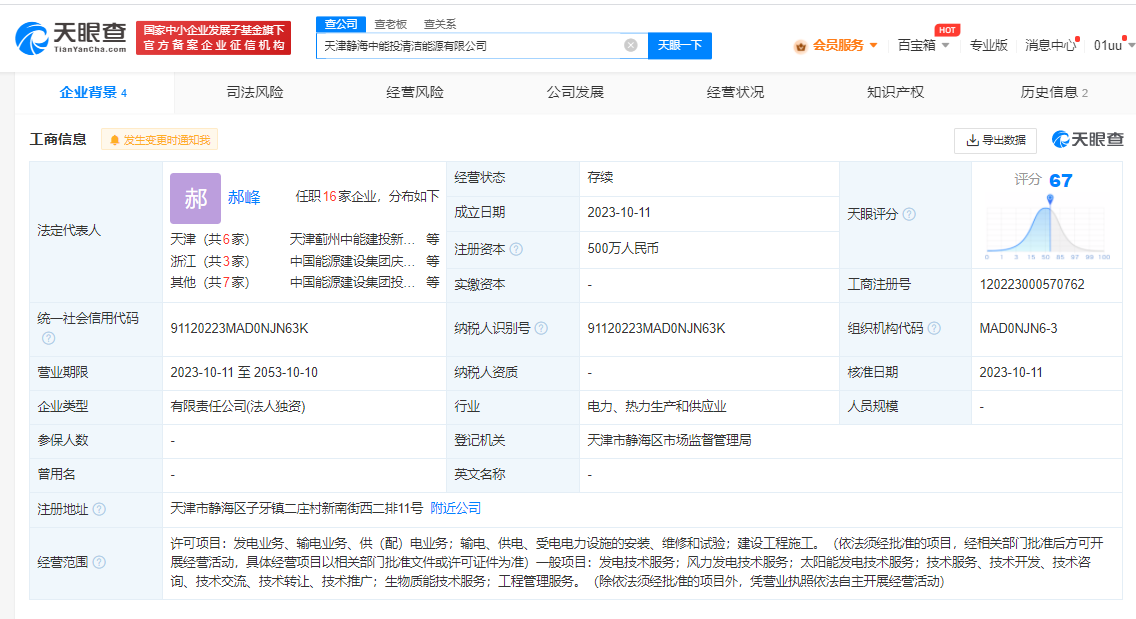Screen dimensions: 1136x619
Task: Open 中国能源建设集团庆… company link
Action: coord(353,261)
